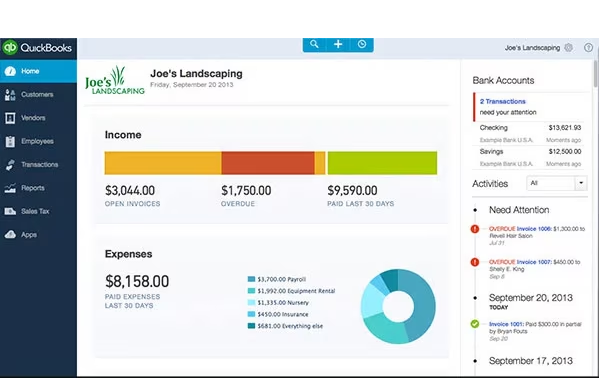Open the recent transactions clock icon
This screenshot has width=599, height=380.
[362, 44]
